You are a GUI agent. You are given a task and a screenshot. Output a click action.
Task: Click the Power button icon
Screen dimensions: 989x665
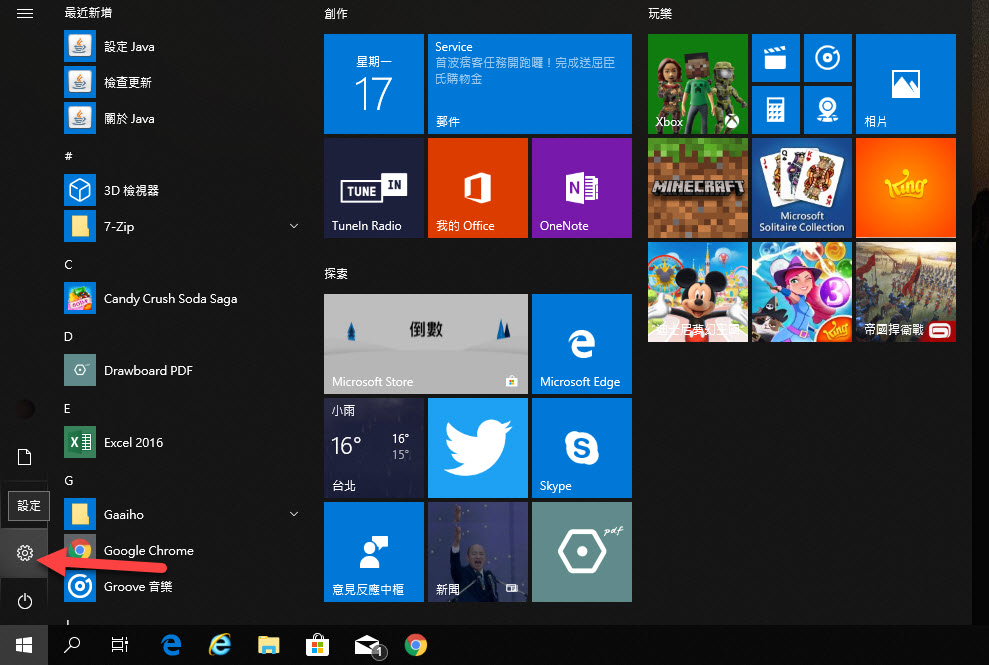(x=25, y=601)
